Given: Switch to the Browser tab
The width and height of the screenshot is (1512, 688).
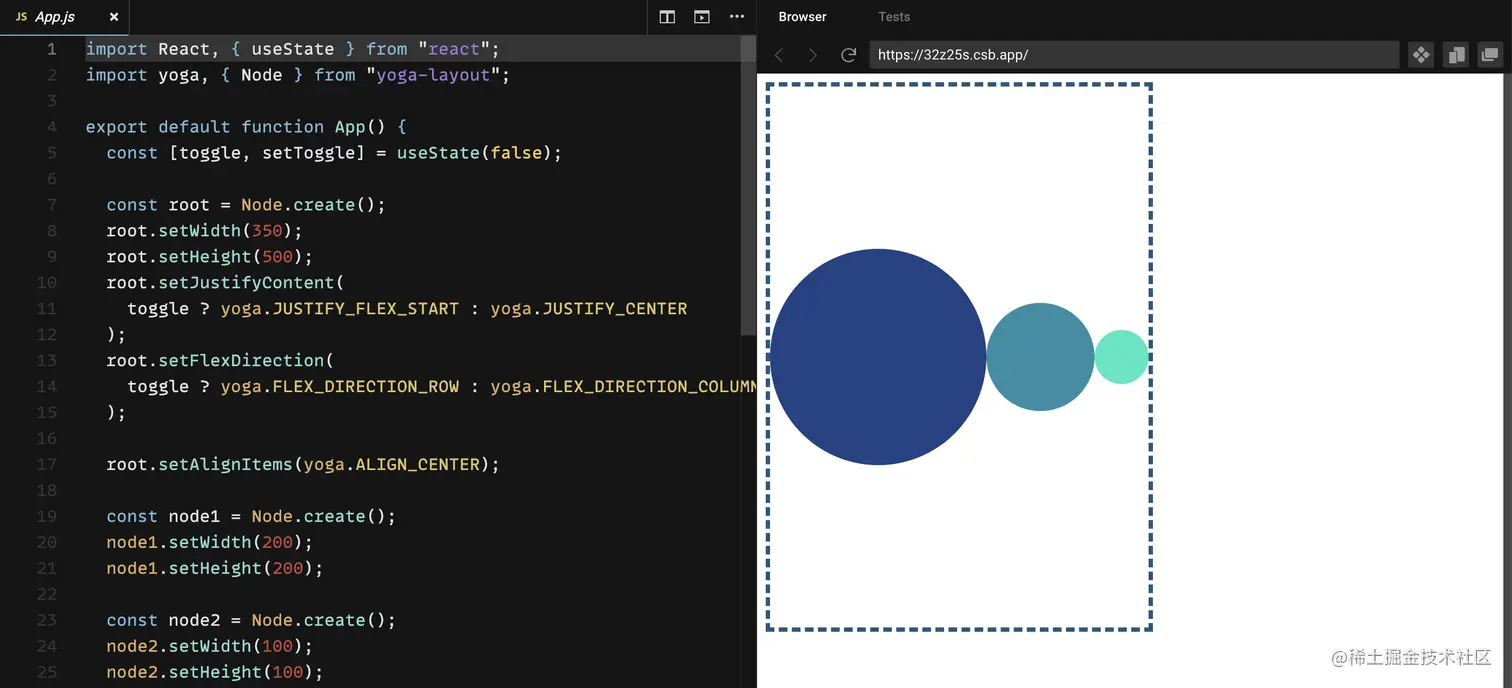Looking at the screenshot, I should [803, 17].
